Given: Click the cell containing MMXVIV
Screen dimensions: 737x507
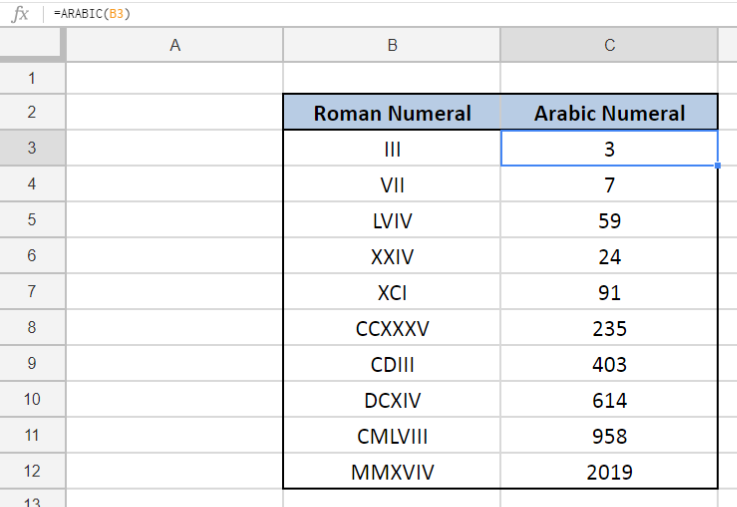Looking at the screenshot, I should [x=392, y=472].
